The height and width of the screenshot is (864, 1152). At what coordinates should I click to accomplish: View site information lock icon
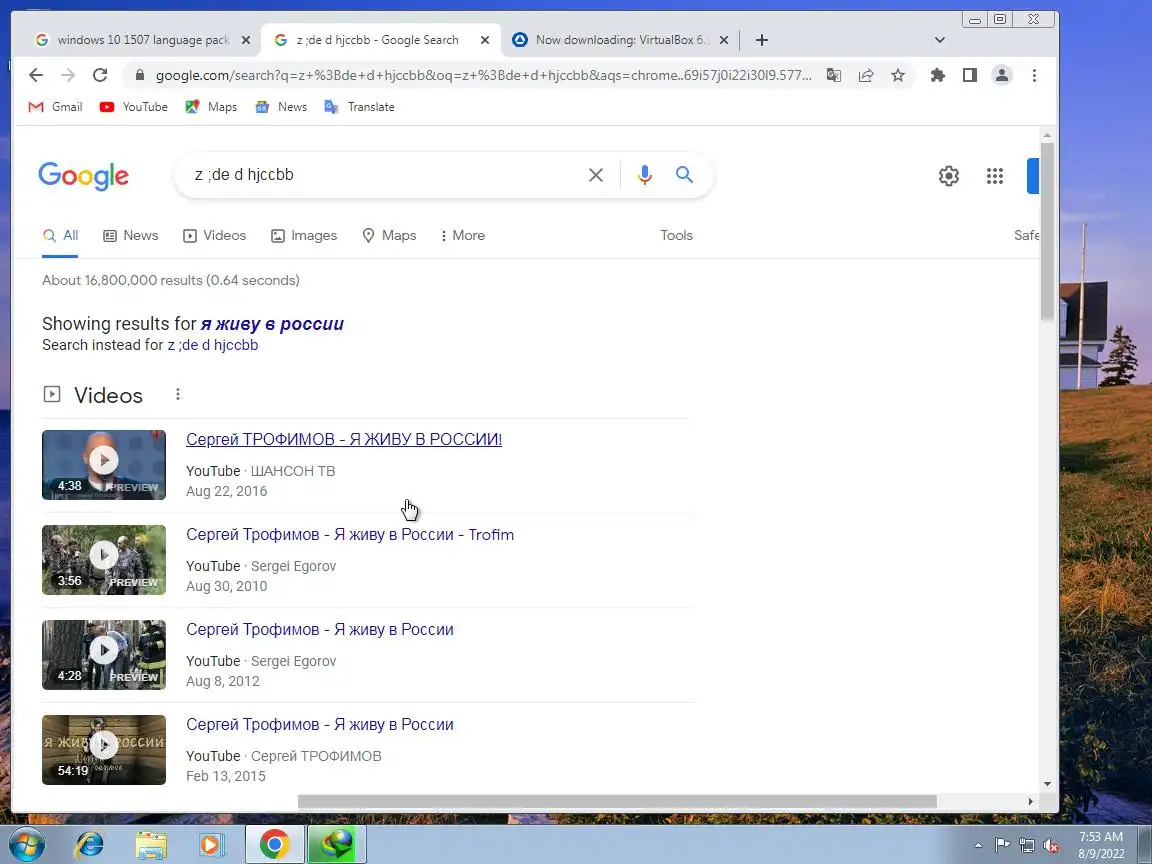tap(139, 75)
